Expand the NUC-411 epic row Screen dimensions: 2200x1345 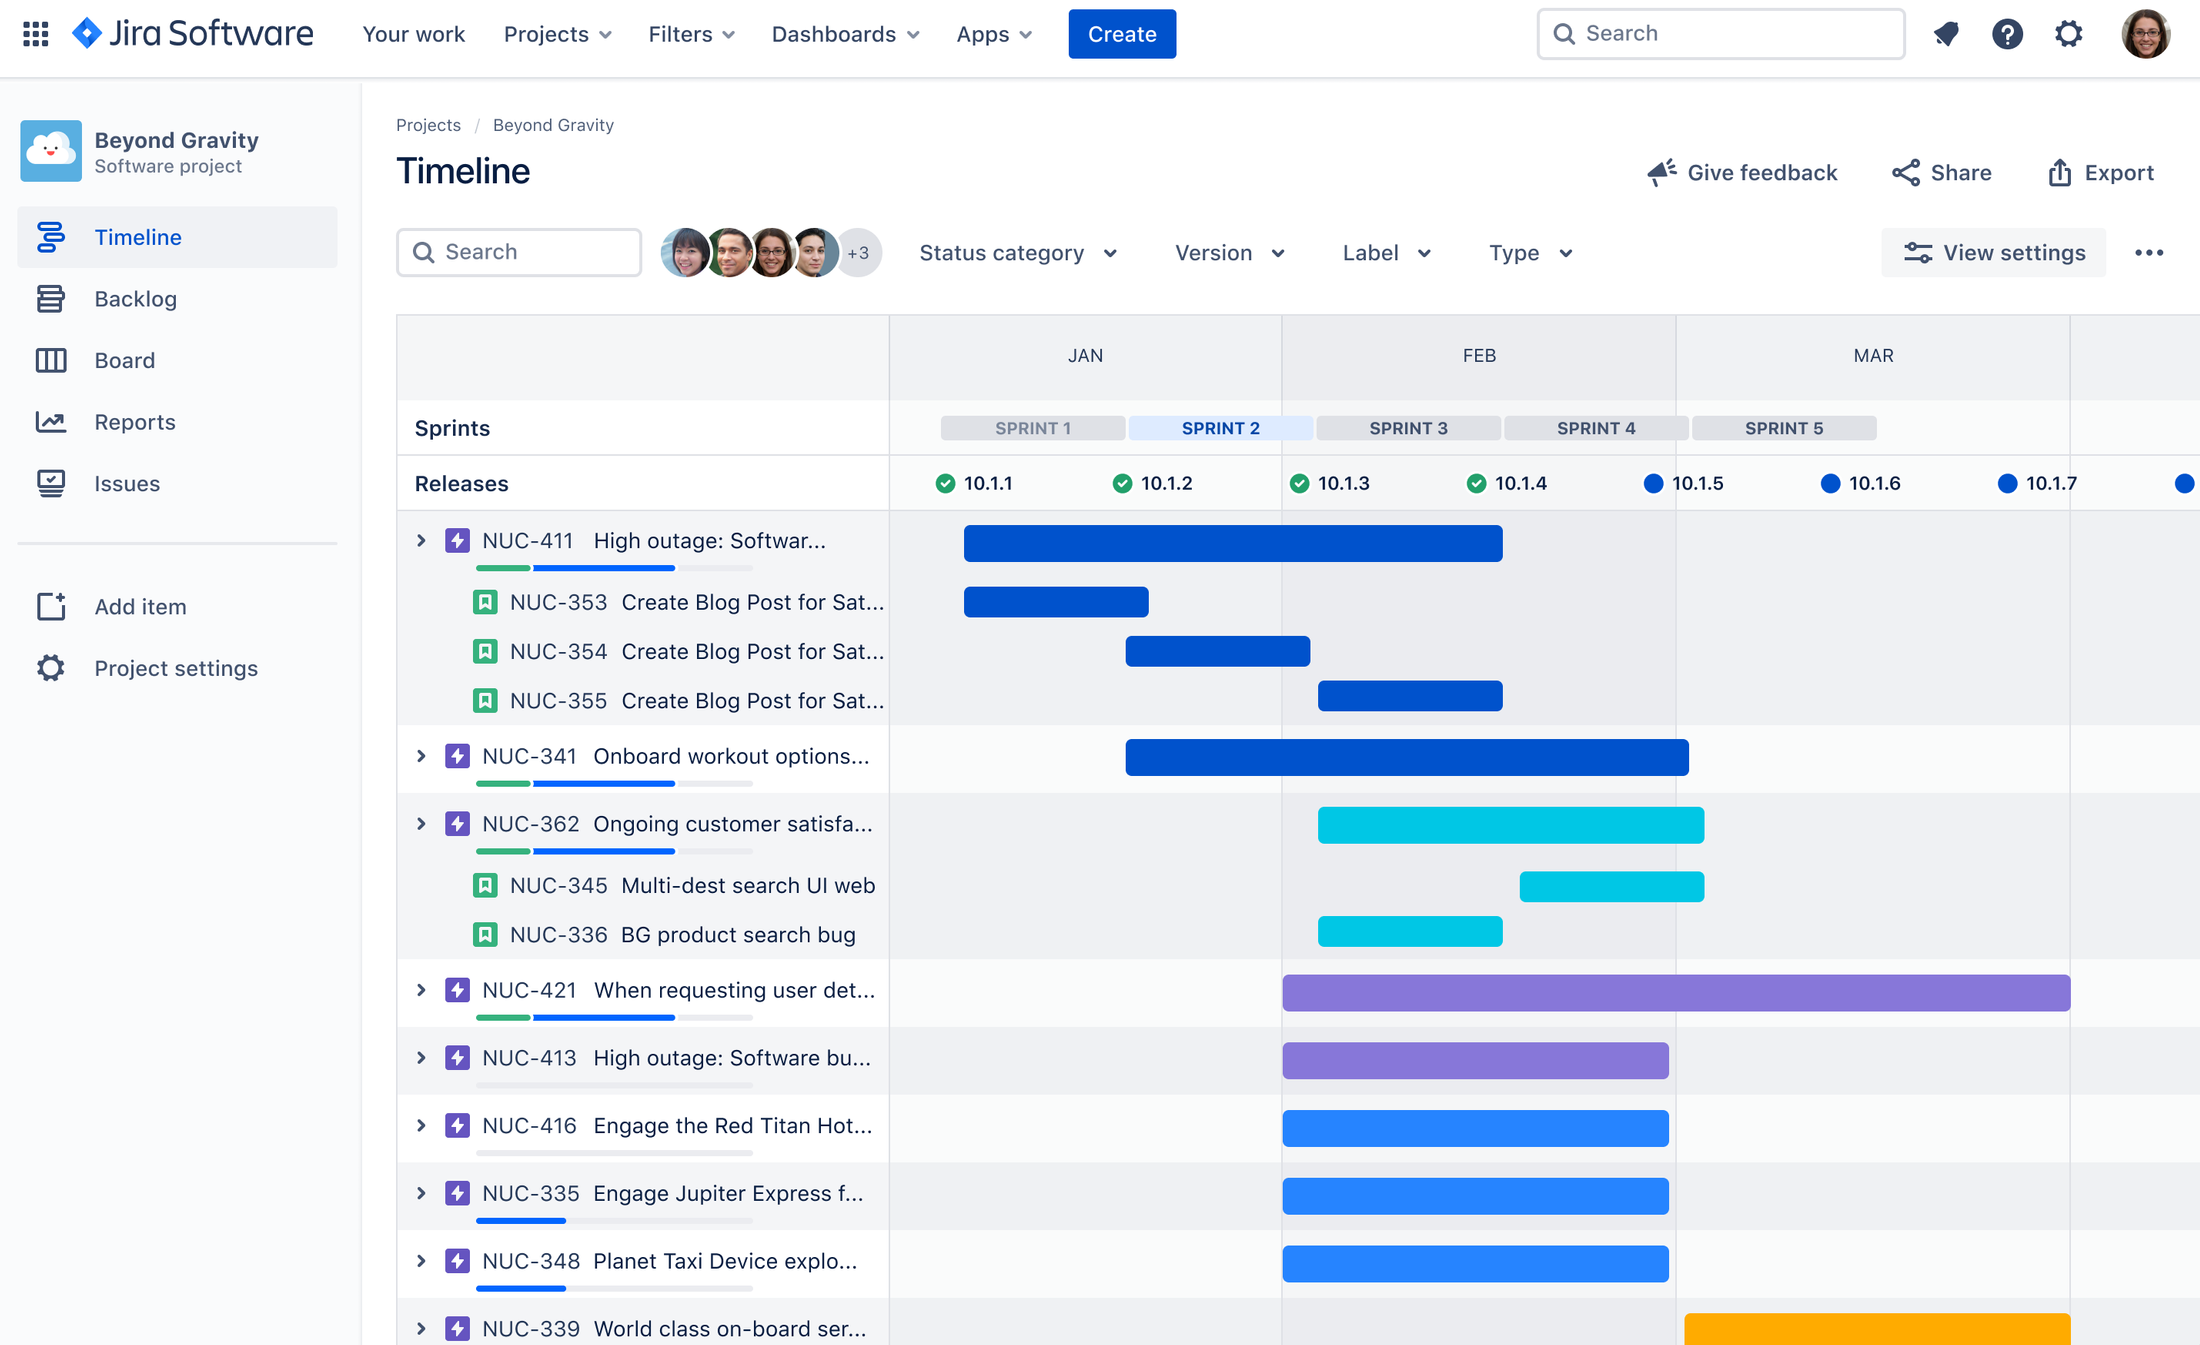click(x=421, y=540)
